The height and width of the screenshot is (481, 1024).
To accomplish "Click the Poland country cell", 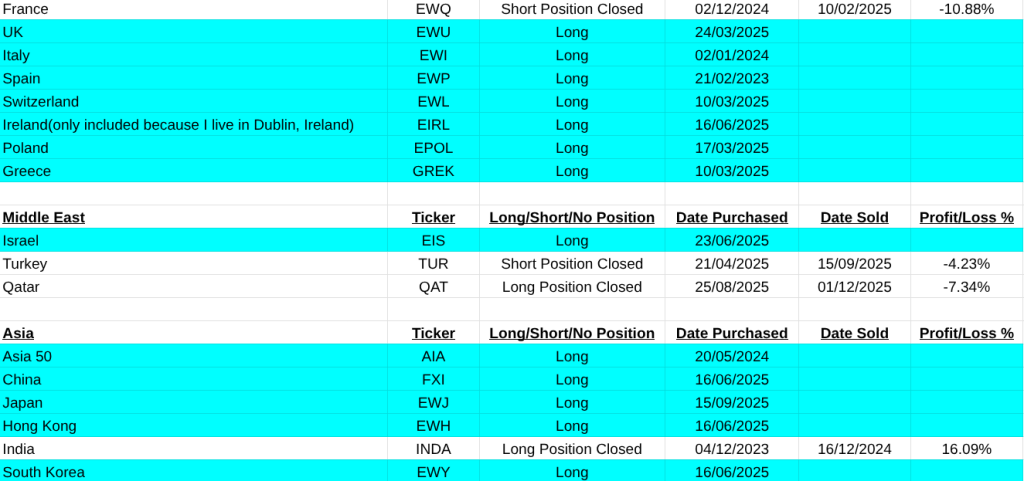I will (x=25, y=148).
